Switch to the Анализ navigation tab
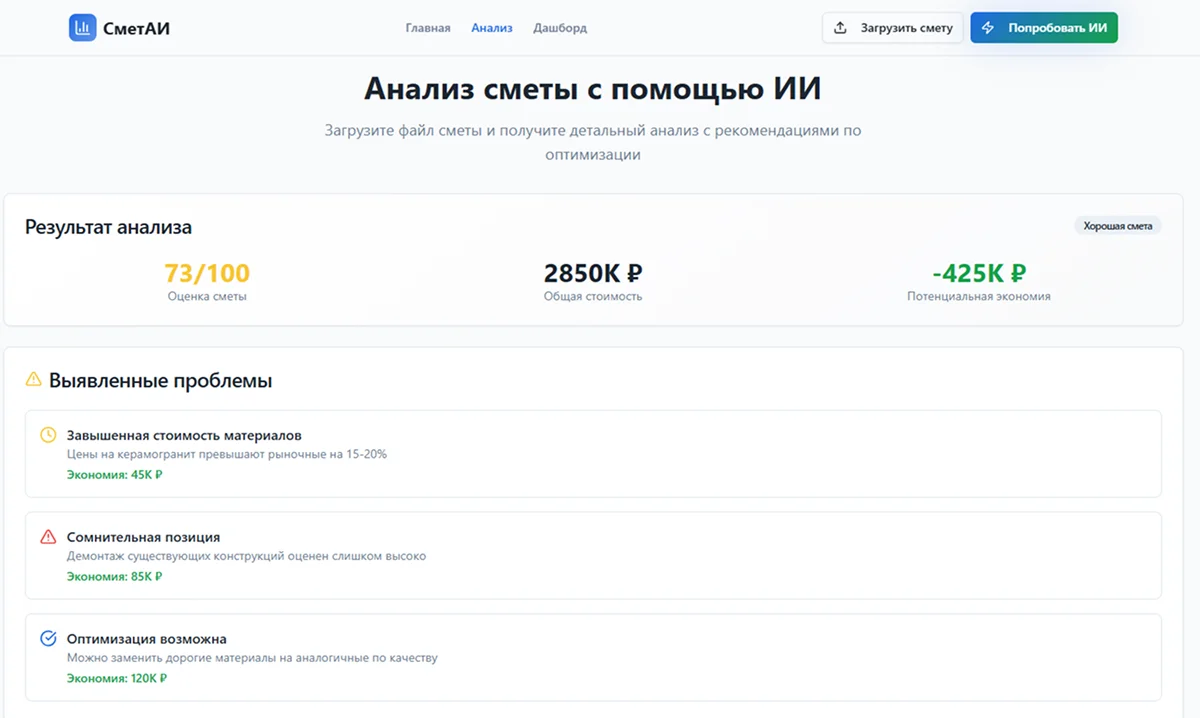 [x=491, y=28]
